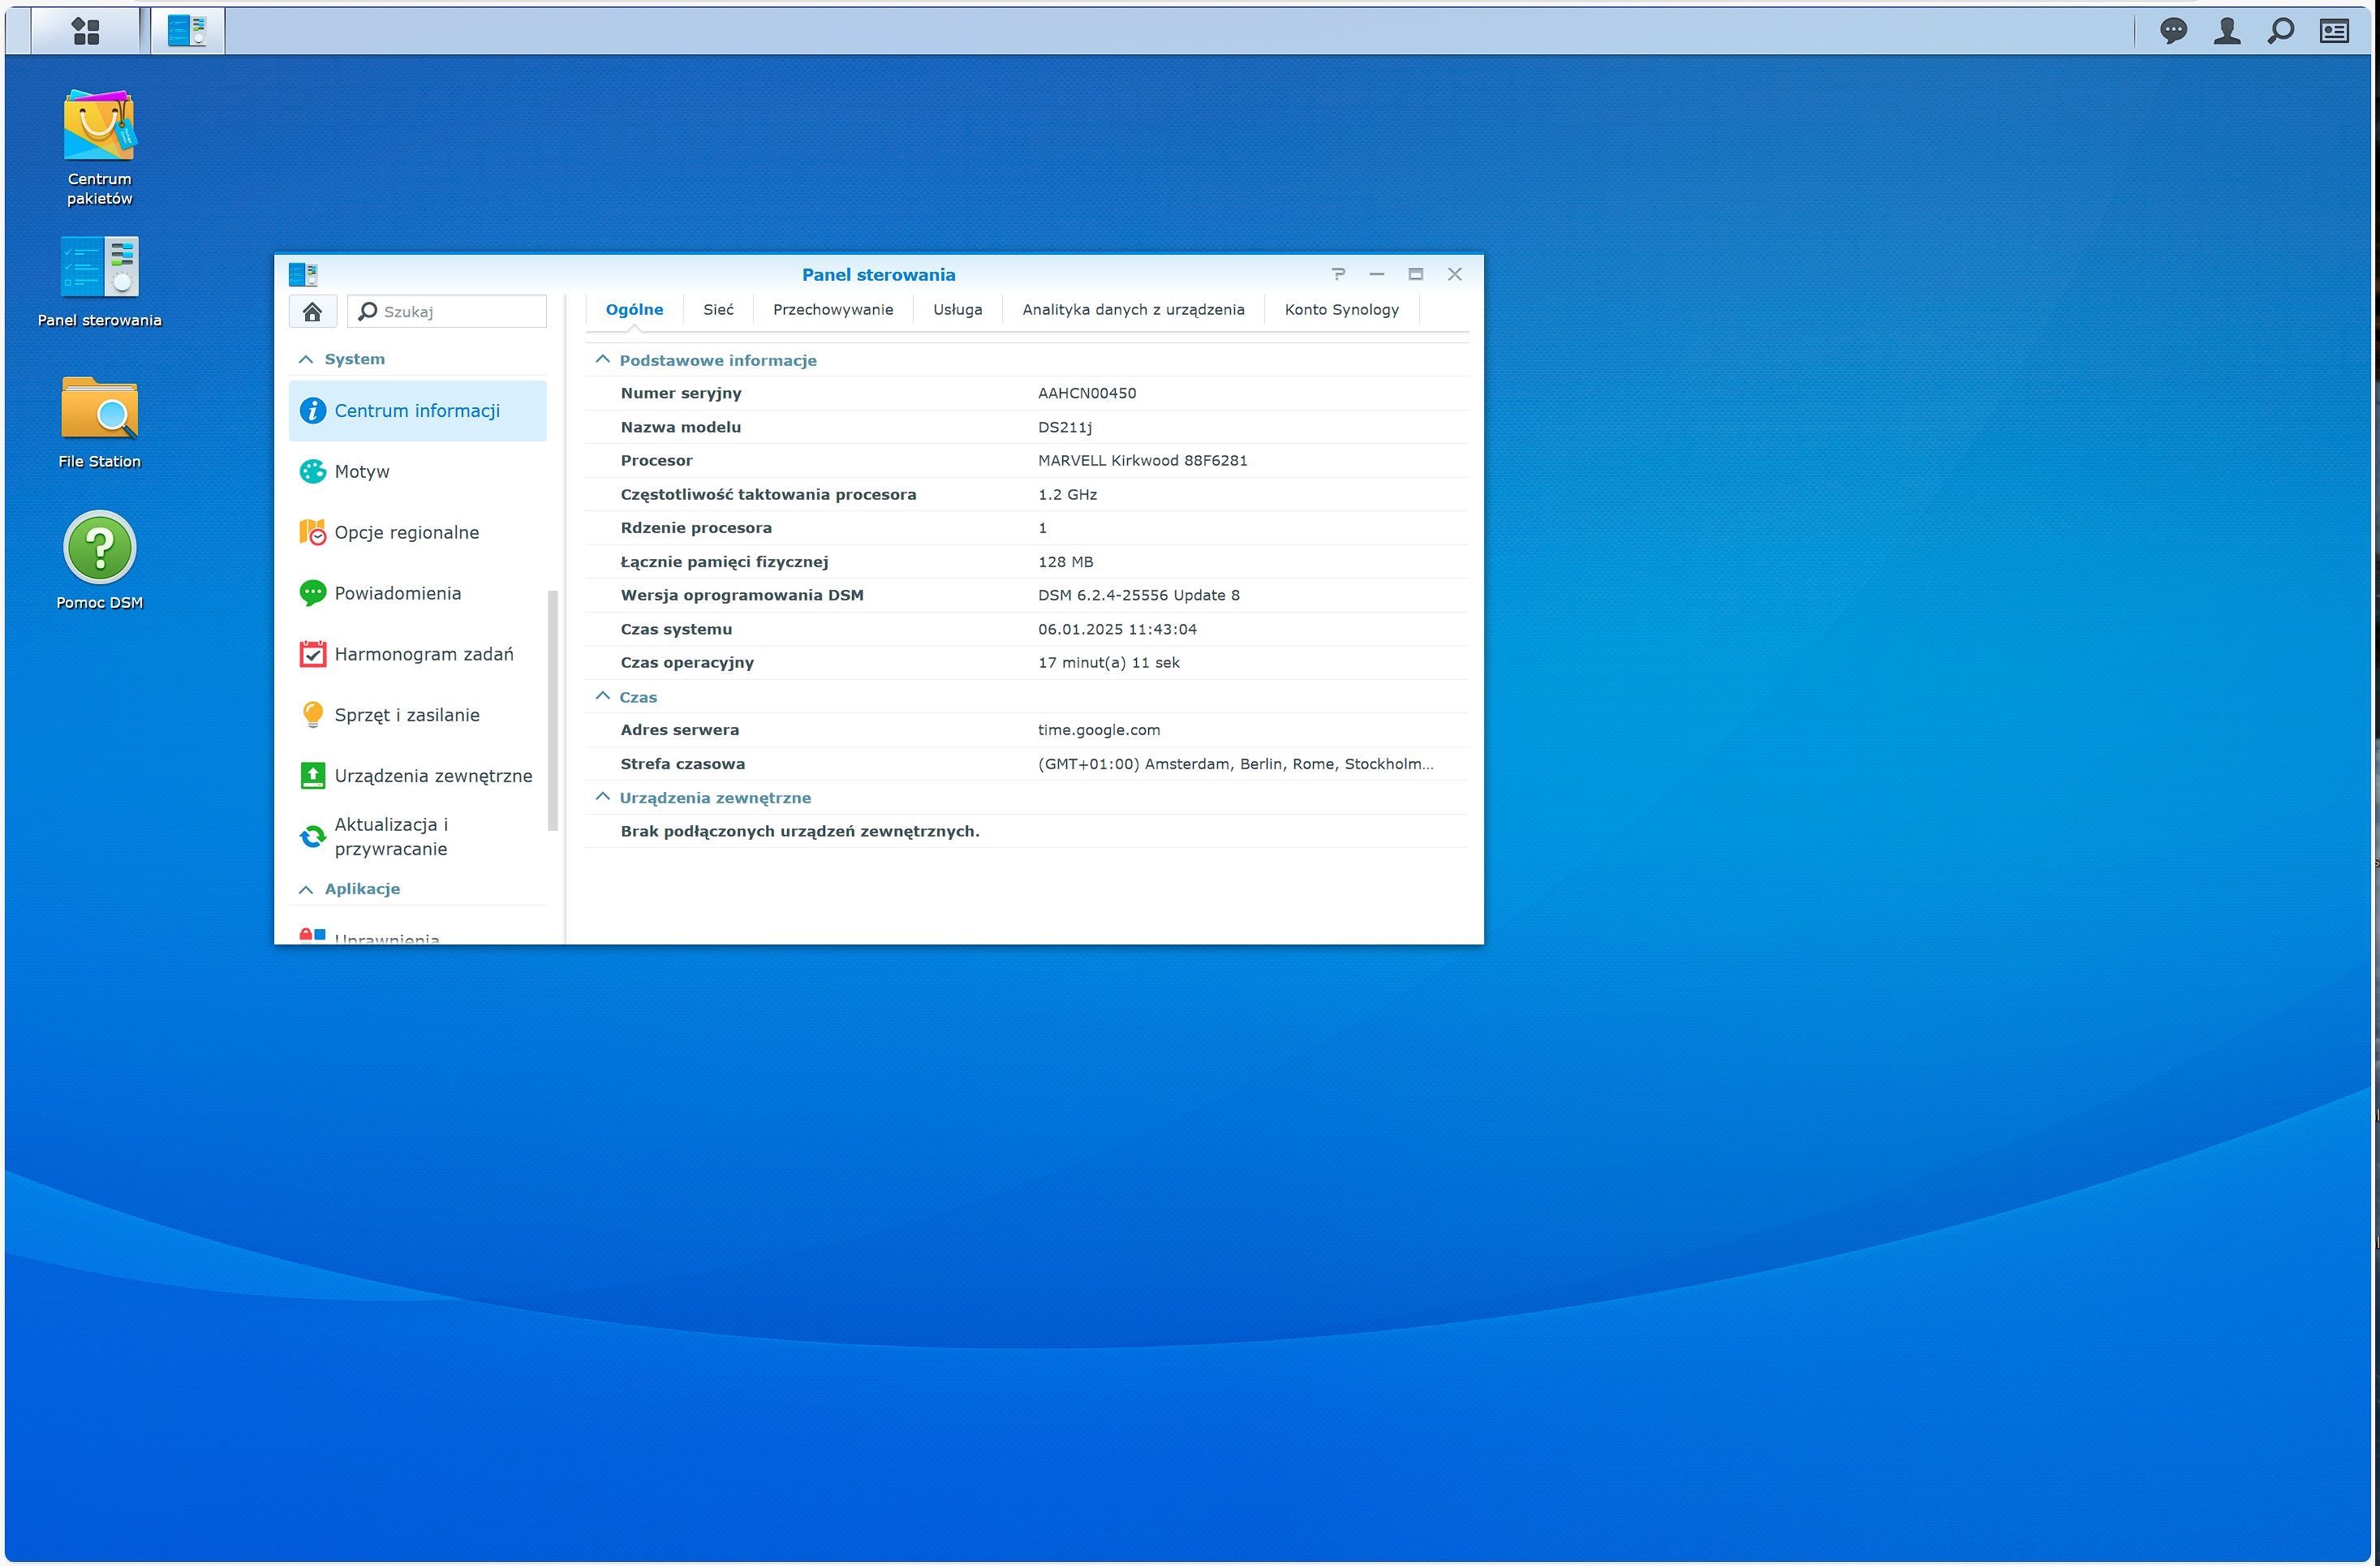Open Centrum pakietów desktop icon
2380x1566 pixels.
99,148
